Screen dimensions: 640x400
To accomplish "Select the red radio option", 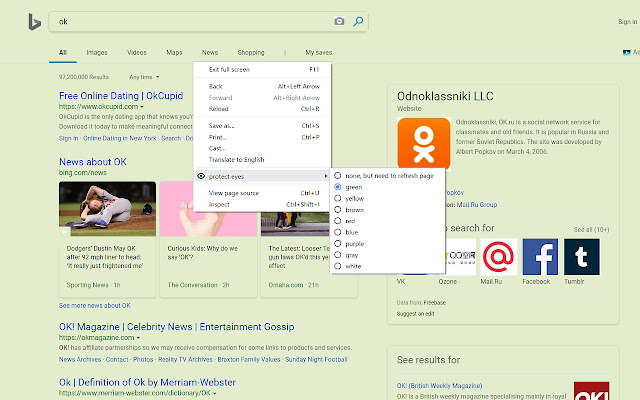I will (x=345, y=221).
